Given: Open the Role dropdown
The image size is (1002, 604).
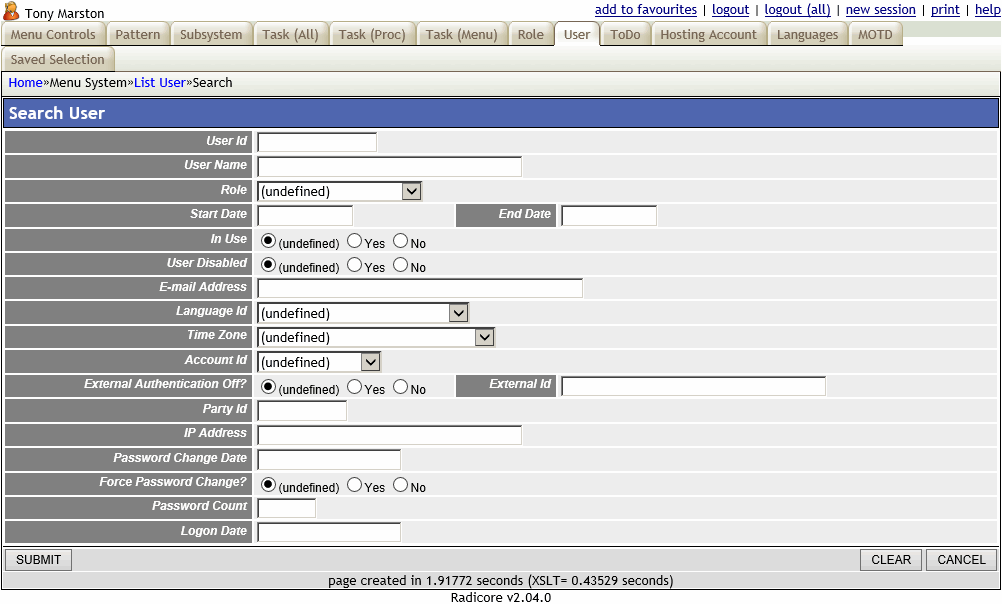Looking at the screenshot, I should (x=412, y=190).
